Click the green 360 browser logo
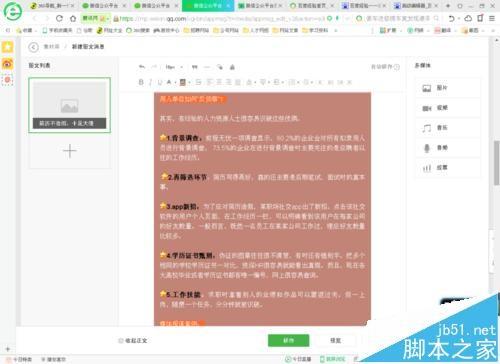Screen dimensions: 500x364 tap(12, 12)
